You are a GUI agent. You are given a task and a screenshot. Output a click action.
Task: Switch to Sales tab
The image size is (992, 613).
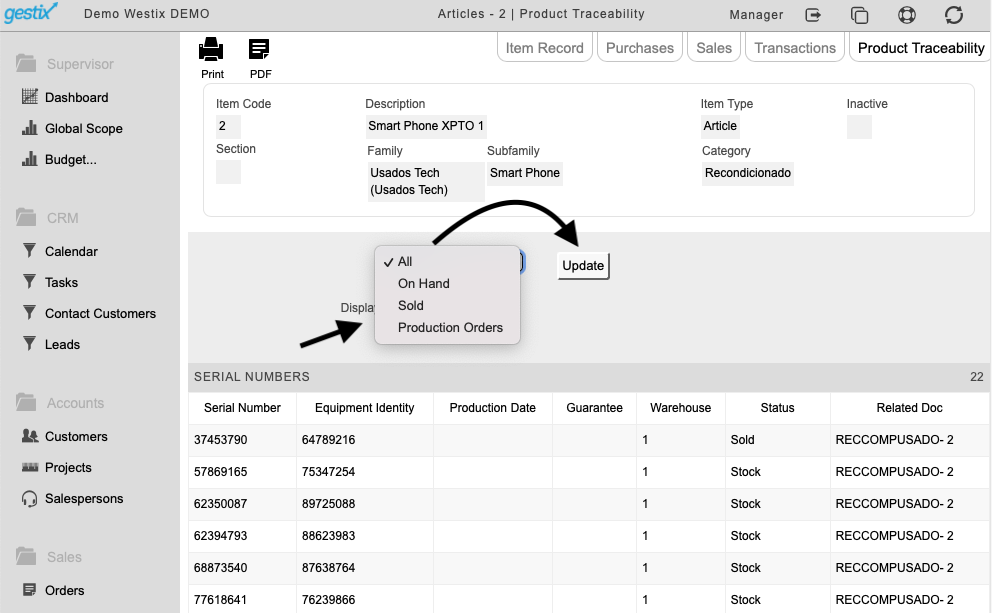click(x=714, y=48)
